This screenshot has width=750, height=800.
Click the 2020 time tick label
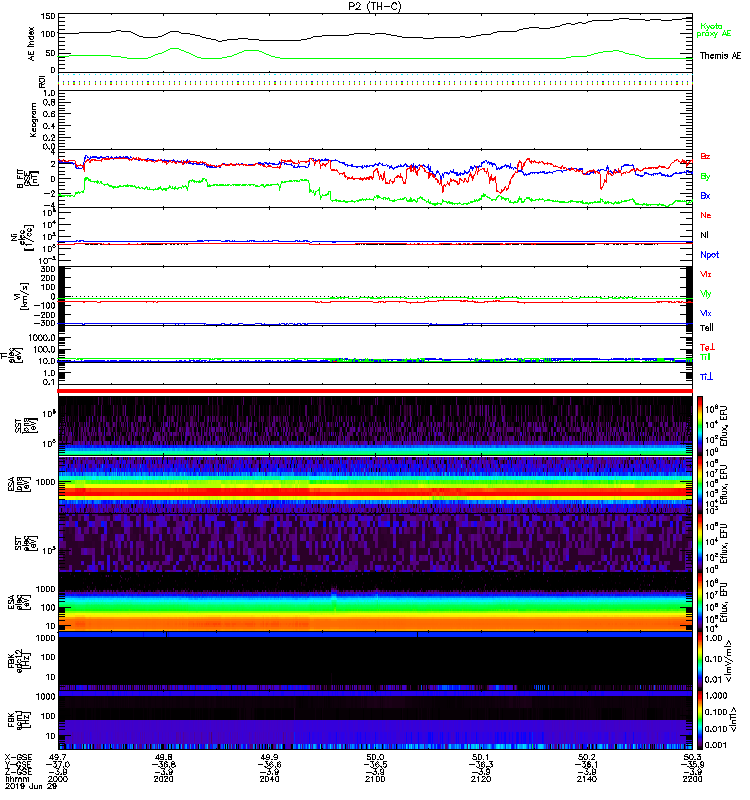point(164,779)
